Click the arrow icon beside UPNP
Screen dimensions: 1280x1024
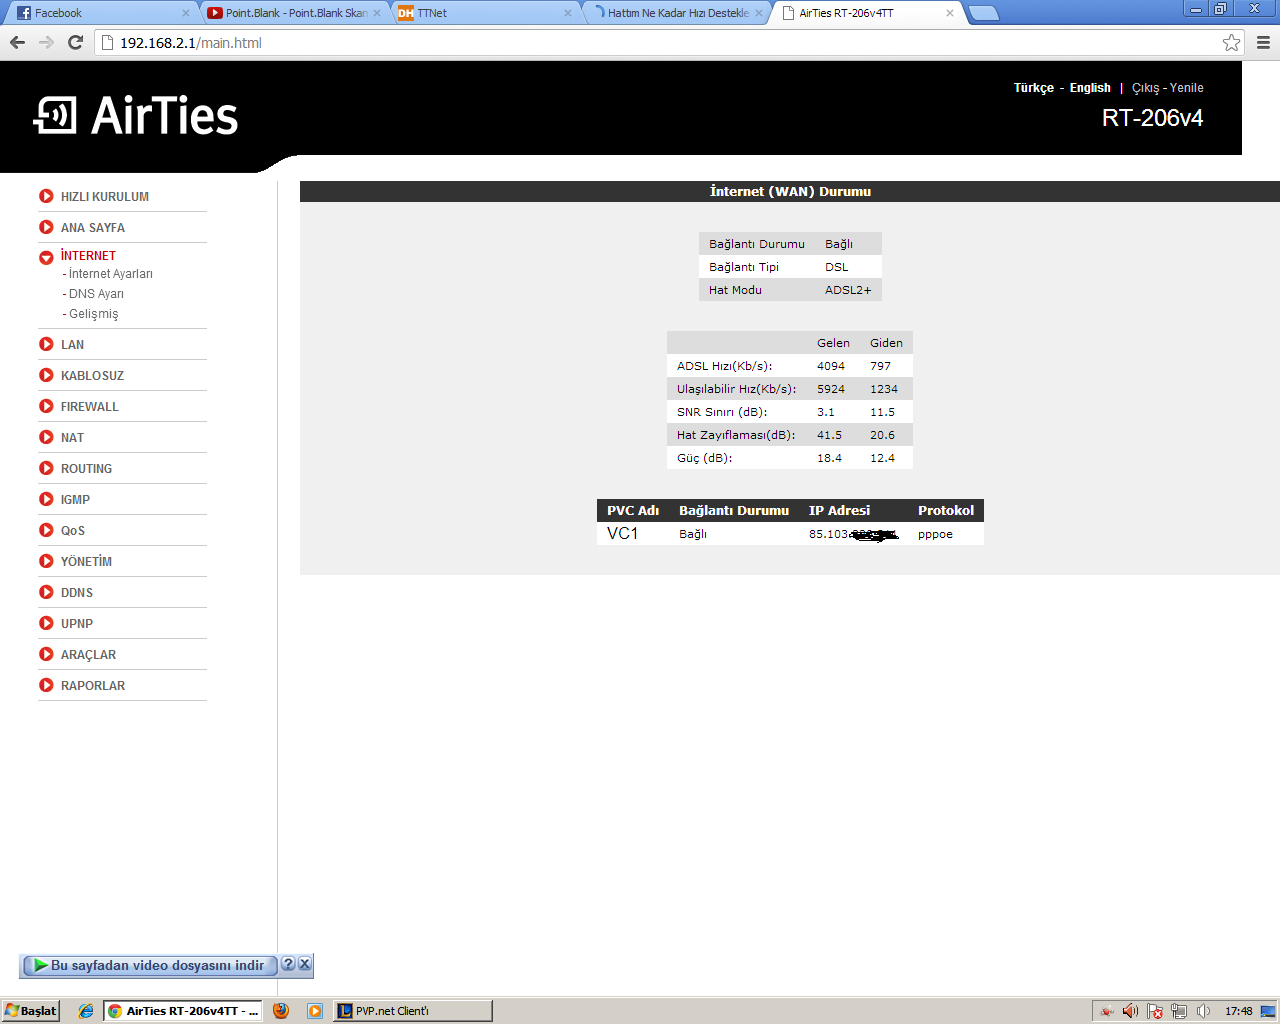point(46,623)
